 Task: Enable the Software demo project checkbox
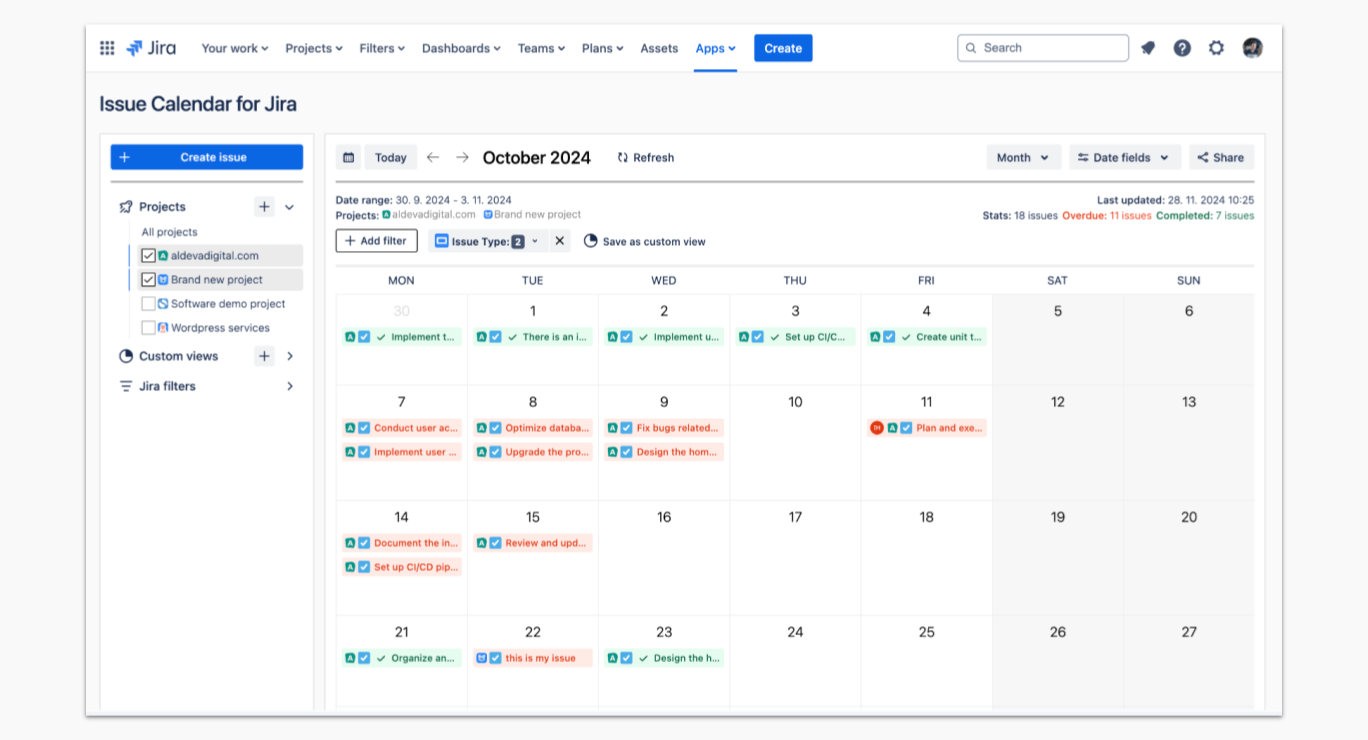click(x=148, y=304)
